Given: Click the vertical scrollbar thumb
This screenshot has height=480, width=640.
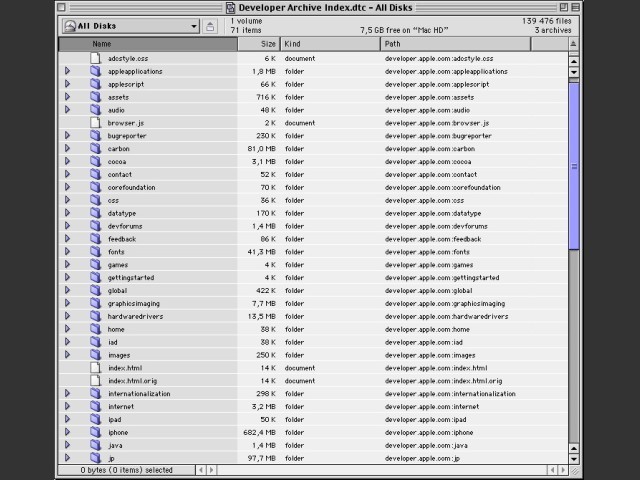Looking at the screenshot, I should 574,166.
